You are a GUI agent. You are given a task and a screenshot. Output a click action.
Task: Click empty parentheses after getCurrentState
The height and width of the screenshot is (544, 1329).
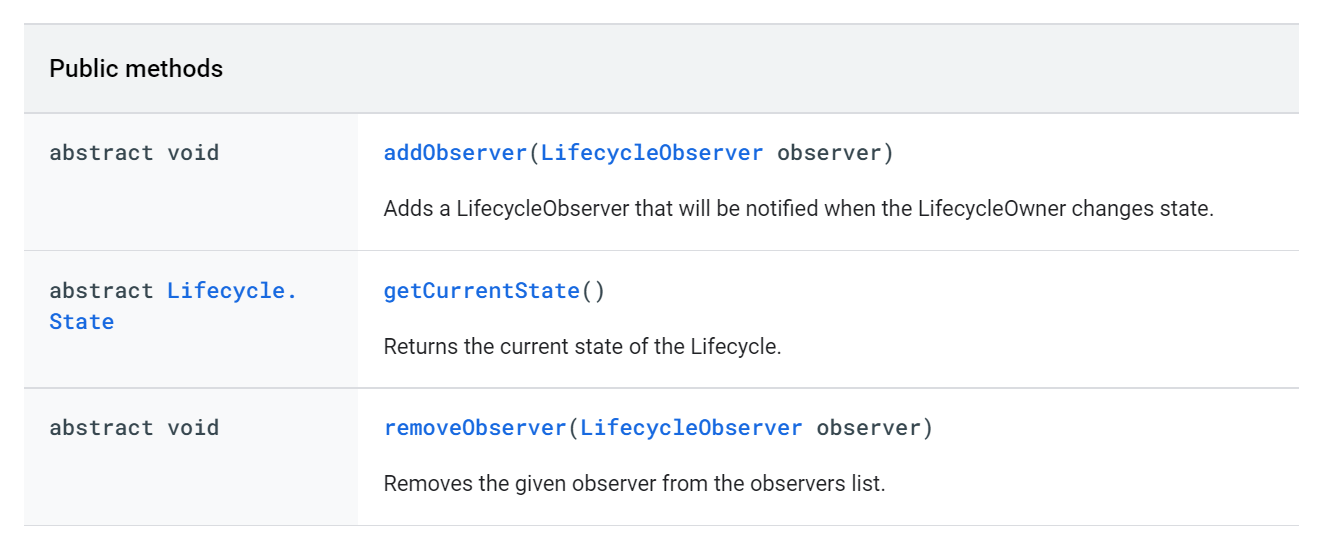coord(593,291)
